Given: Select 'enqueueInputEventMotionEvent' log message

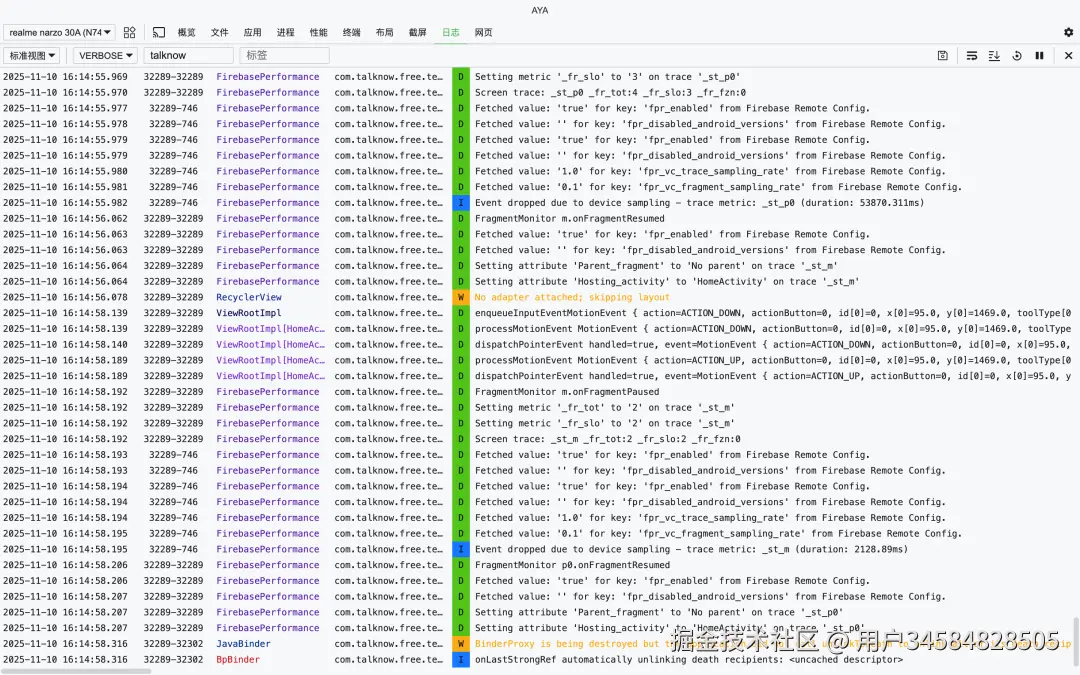Looking at the screenshot, I should pos(773,313).
